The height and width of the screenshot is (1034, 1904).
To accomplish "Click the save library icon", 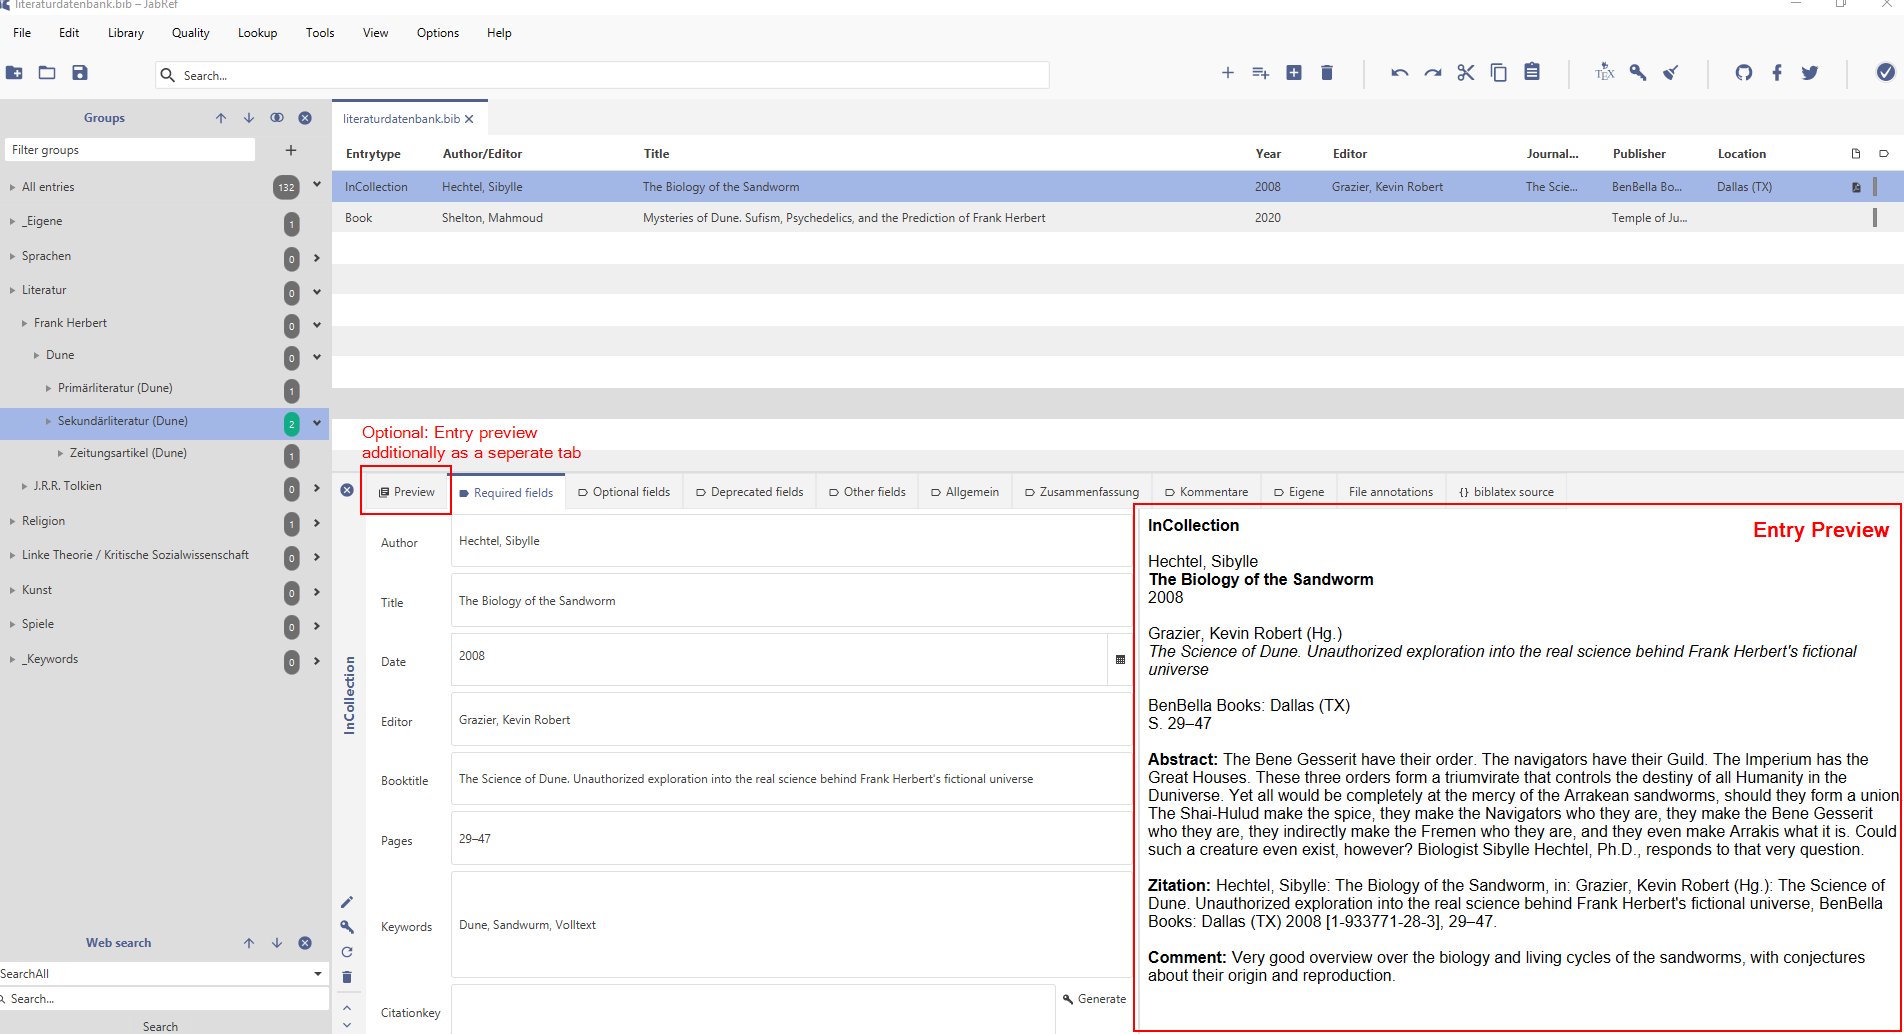I will 80,73.
